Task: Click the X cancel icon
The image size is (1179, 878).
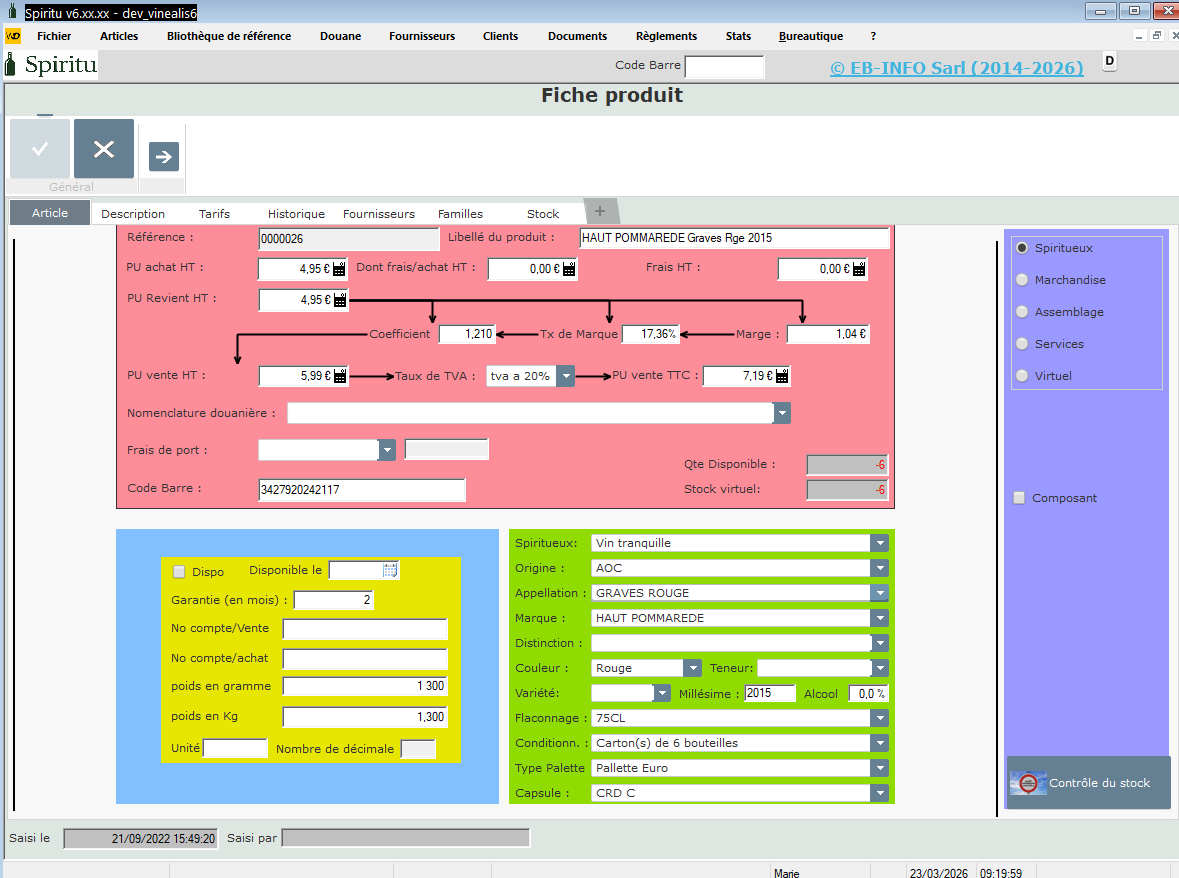Action: pos(103,149)
